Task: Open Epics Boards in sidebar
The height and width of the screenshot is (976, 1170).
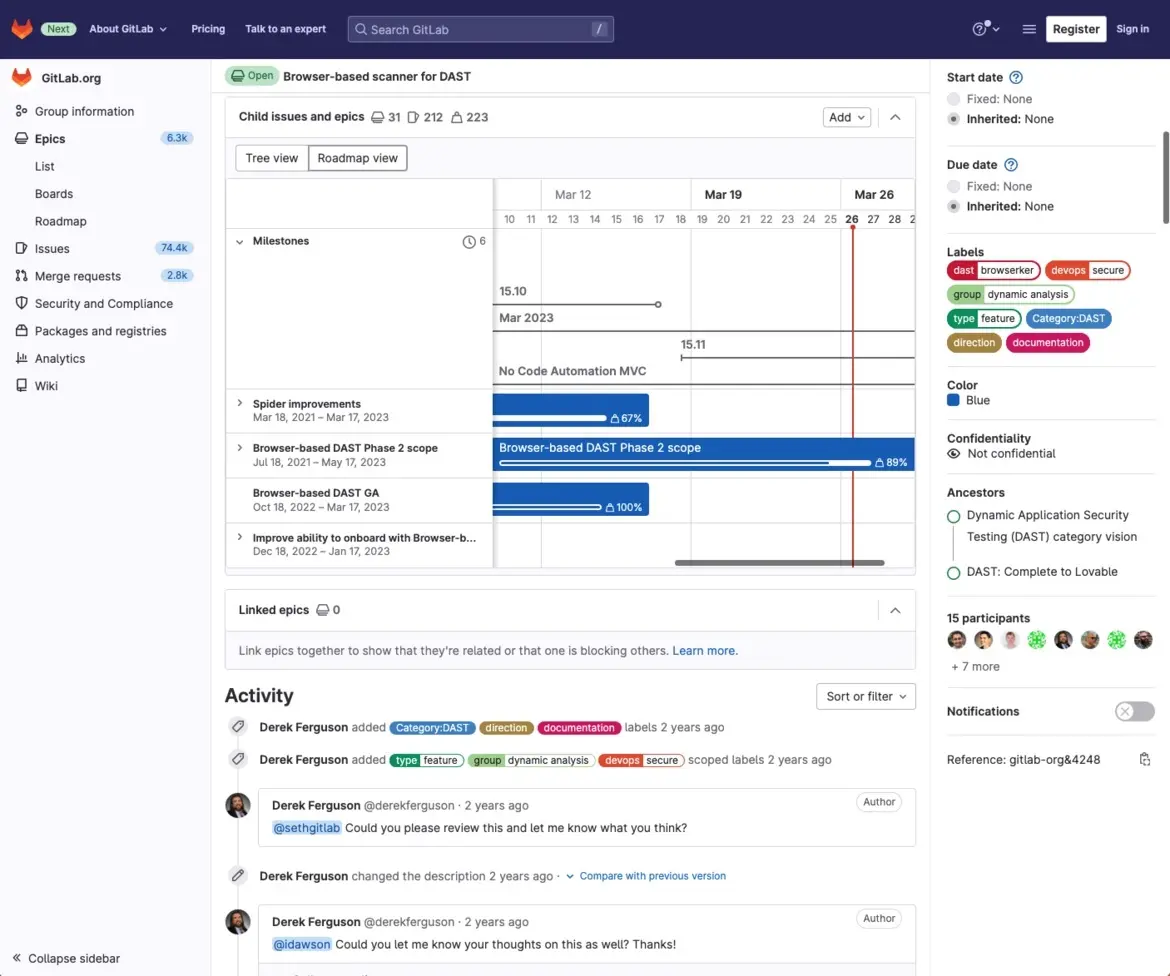Action: click(54, 194)
